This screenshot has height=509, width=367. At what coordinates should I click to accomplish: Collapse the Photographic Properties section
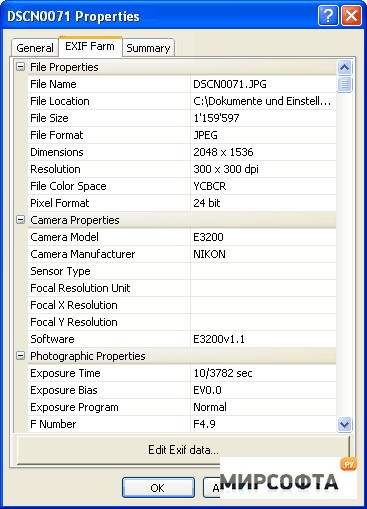point(21,356)
